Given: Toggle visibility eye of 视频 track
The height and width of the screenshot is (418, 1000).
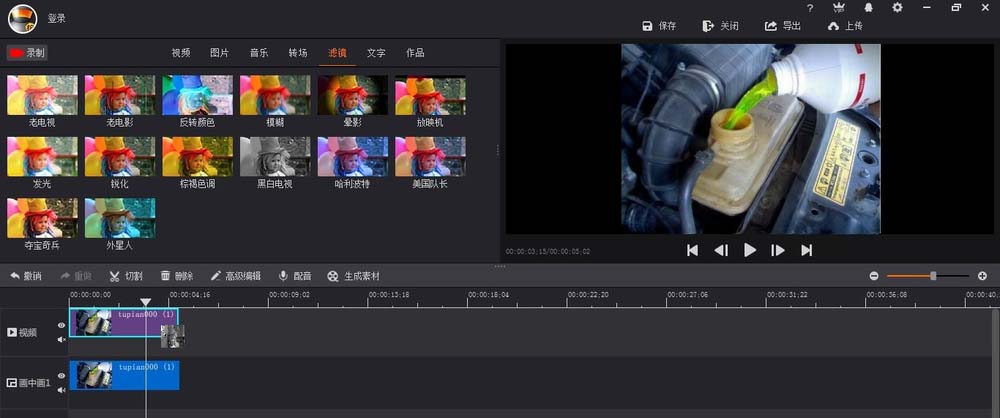Looking at the screenshot, I should [61, 325].
